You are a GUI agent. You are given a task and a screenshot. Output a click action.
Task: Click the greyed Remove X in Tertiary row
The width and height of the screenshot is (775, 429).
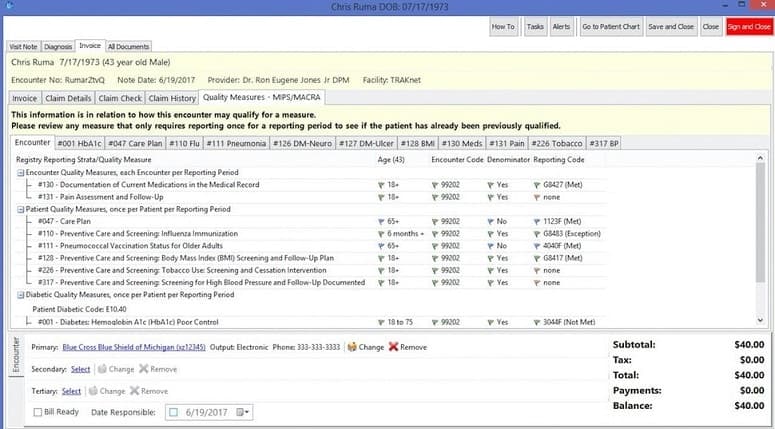click(134, 390)
